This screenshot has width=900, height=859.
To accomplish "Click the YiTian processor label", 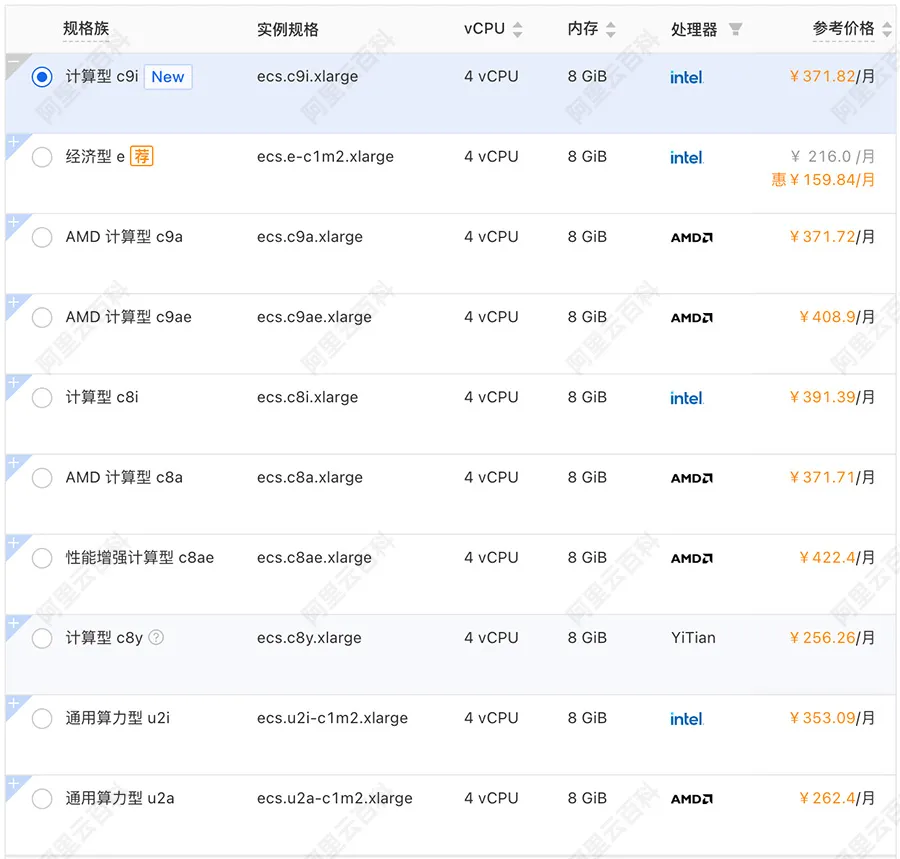I will (x=693, y=637).
